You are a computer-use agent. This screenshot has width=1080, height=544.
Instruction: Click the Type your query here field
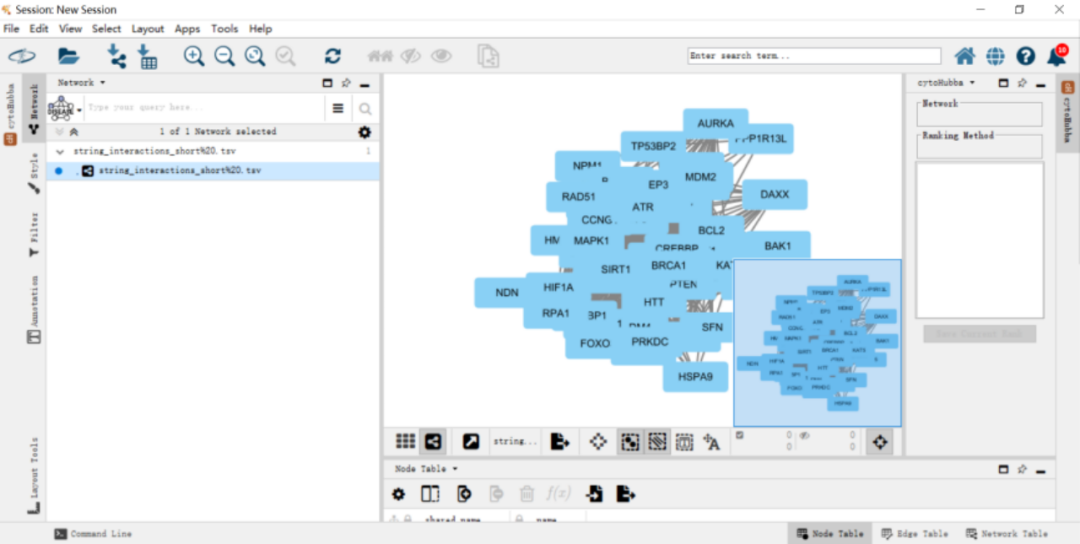pyautogui.click(x=205, y=109)
